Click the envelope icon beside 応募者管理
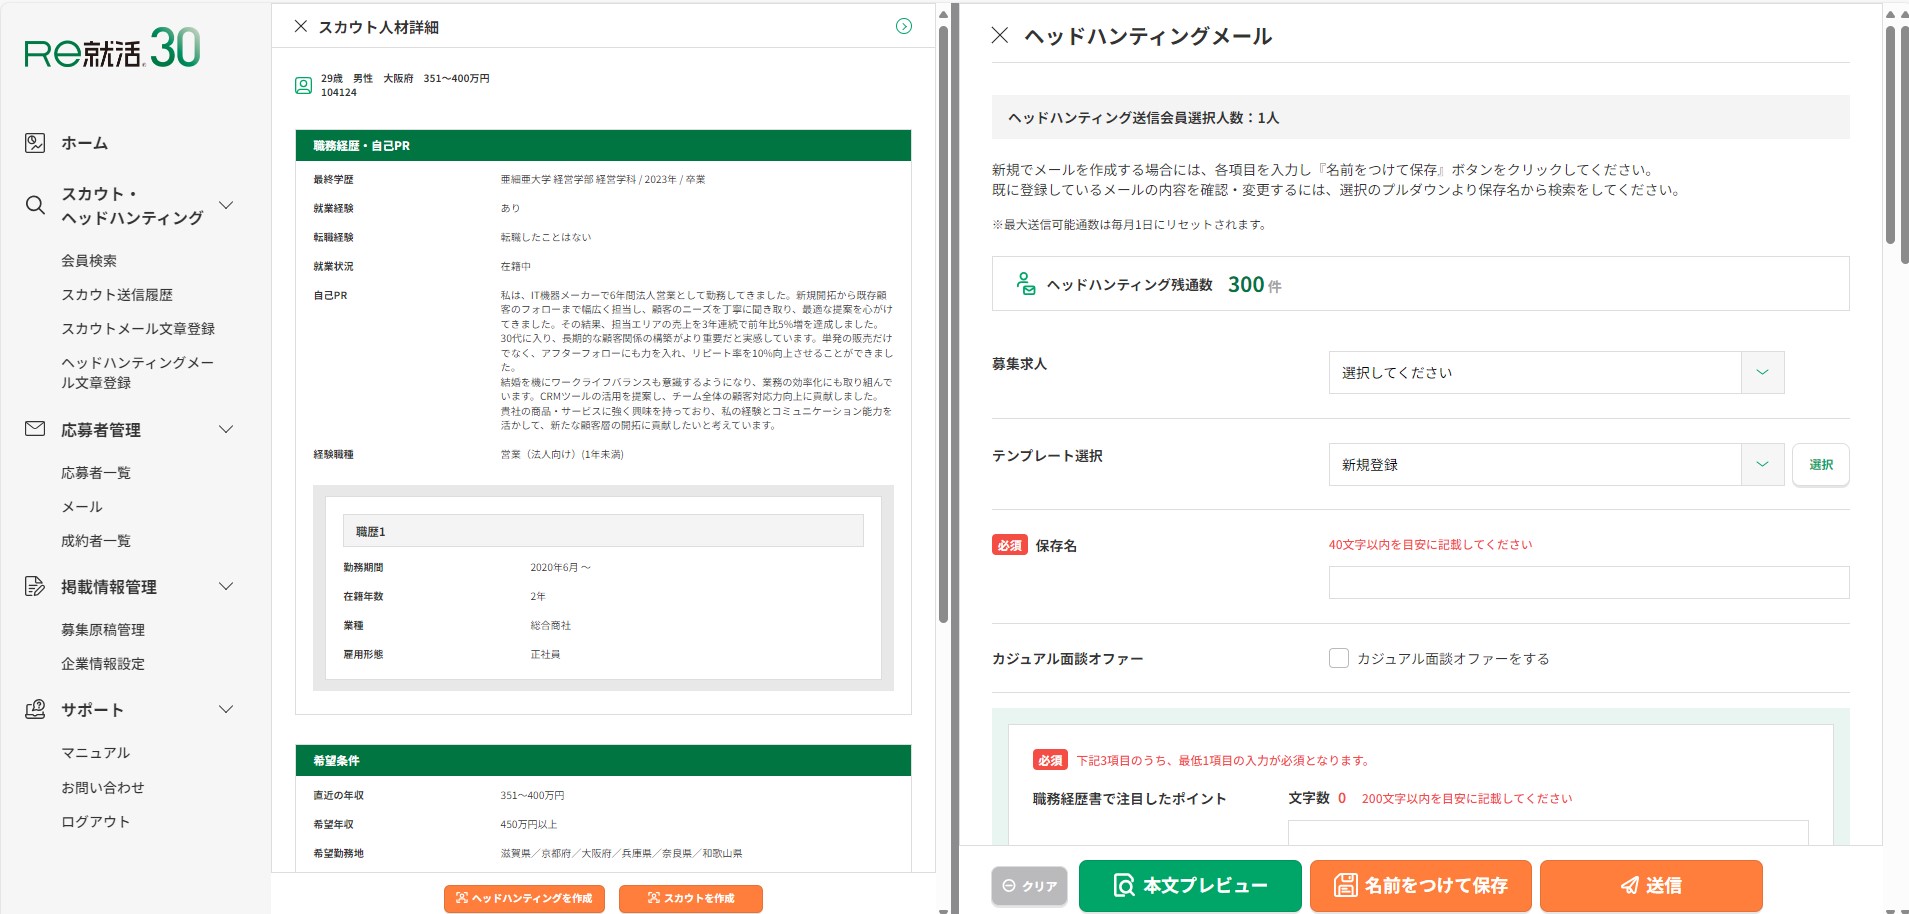This screenshot has height=914, width=1909. point(35,429)
